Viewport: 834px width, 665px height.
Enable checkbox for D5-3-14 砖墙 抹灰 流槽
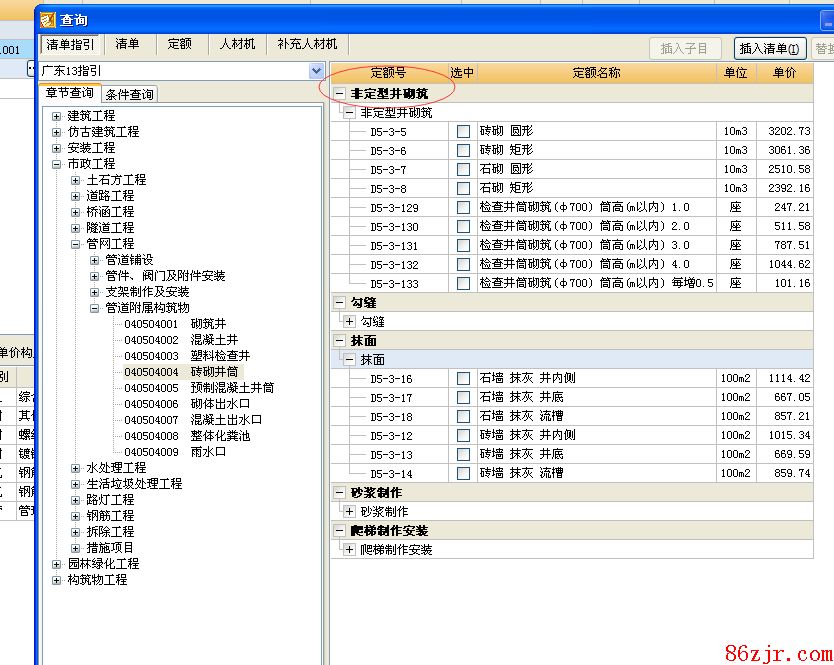tap(463, 474)
